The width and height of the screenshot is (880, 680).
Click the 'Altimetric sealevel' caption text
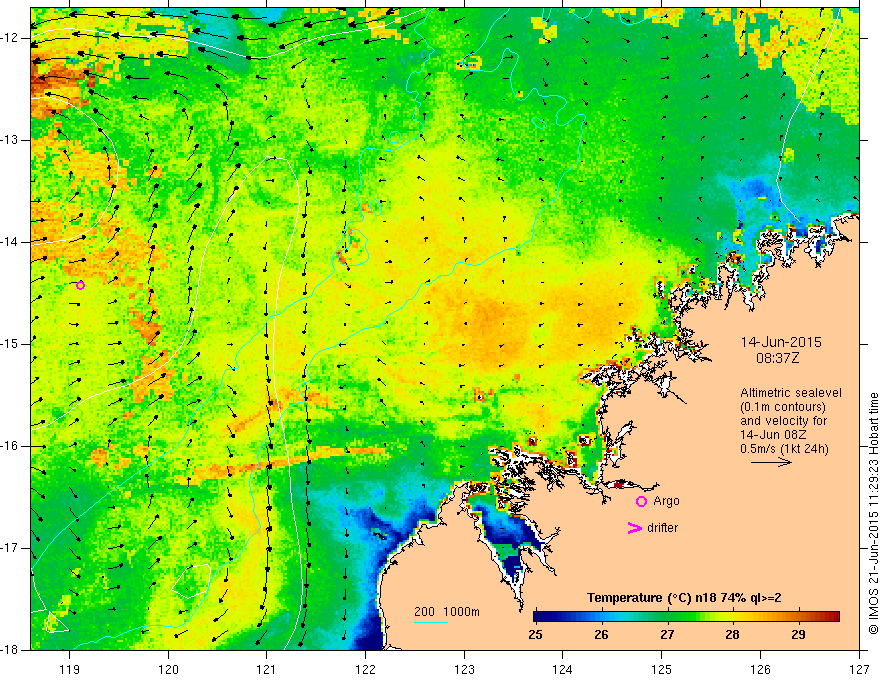[791, 393]
